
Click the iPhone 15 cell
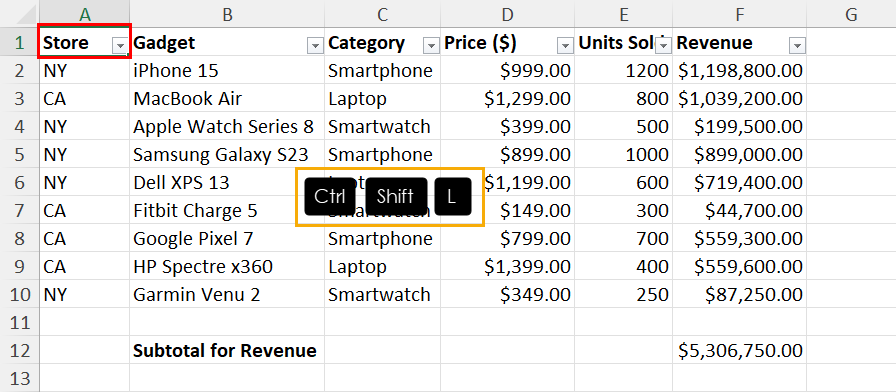point(227,70)
